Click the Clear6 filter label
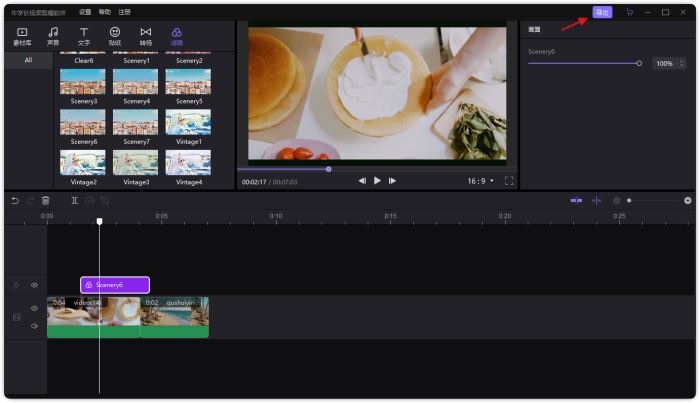Viewport: 700px width, 403px height. [x=83, y=61]
